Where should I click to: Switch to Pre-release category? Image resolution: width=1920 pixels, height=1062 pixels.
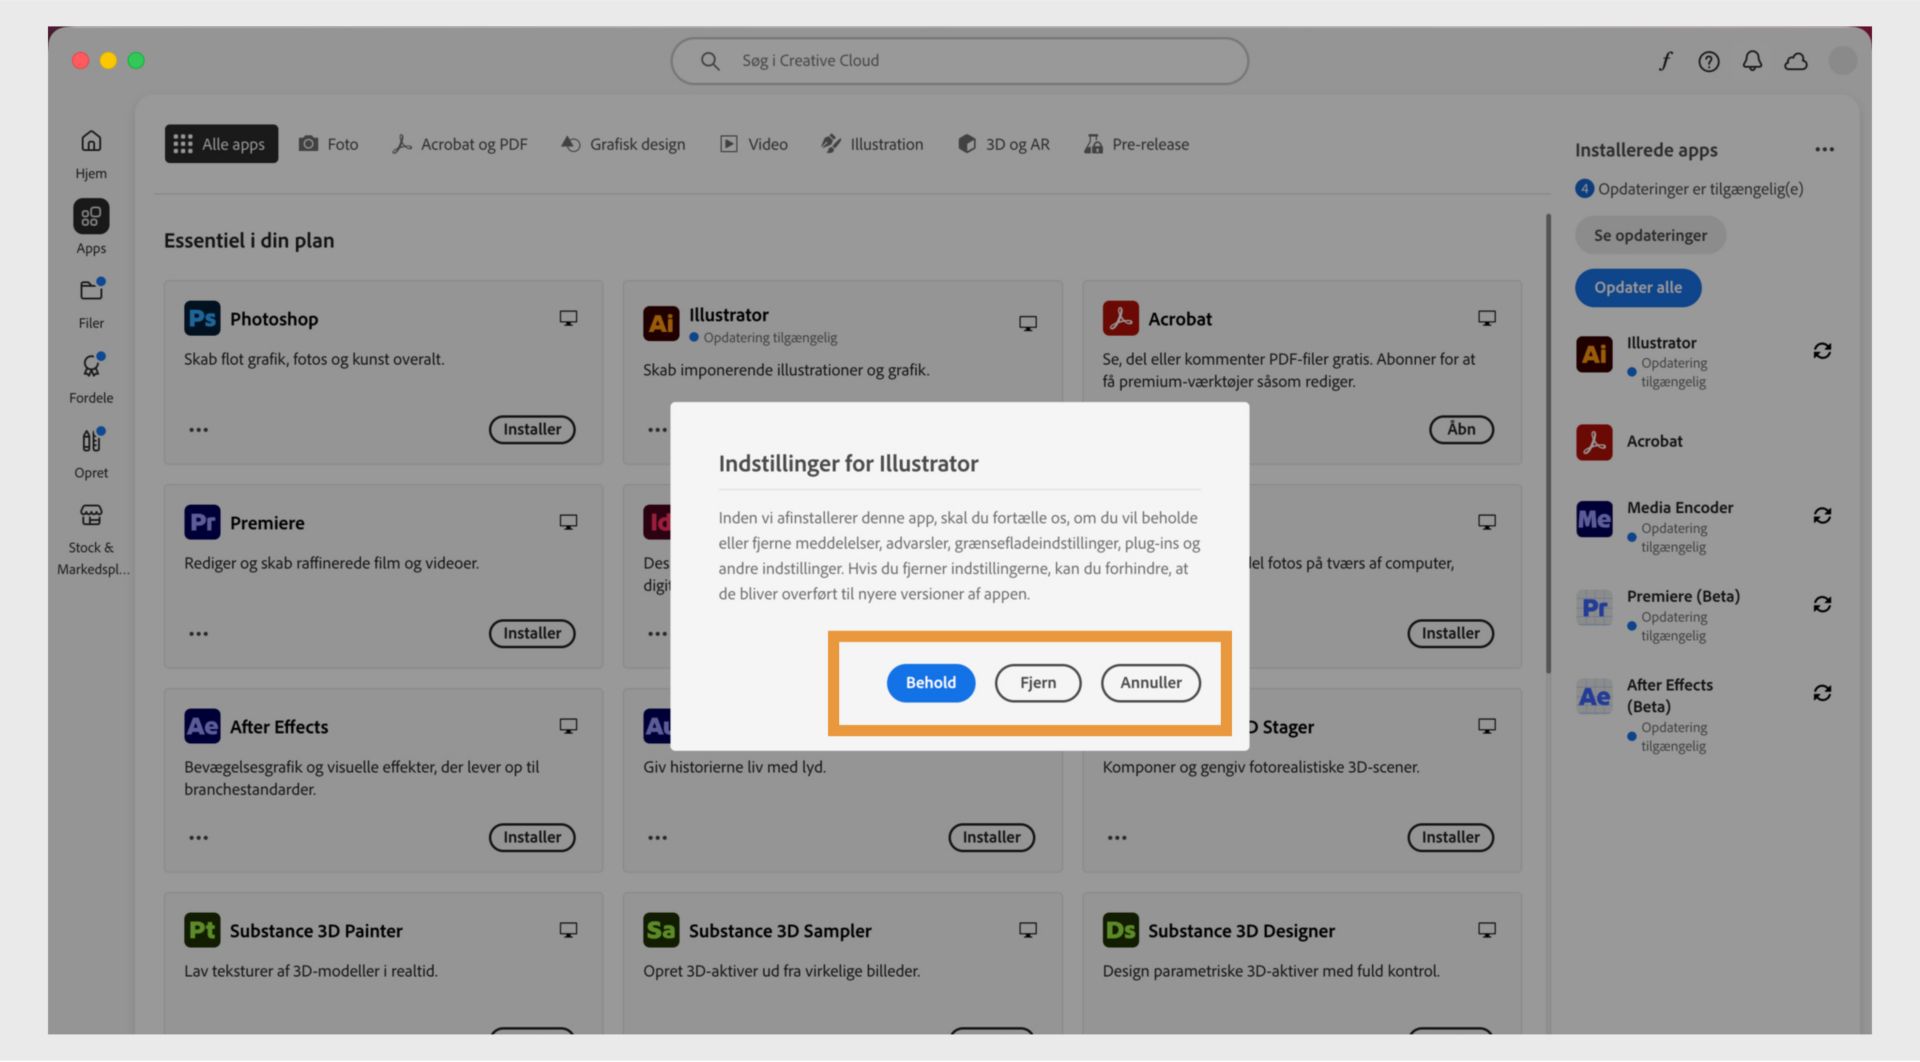pyautogui.click(x=1137, y=144)
